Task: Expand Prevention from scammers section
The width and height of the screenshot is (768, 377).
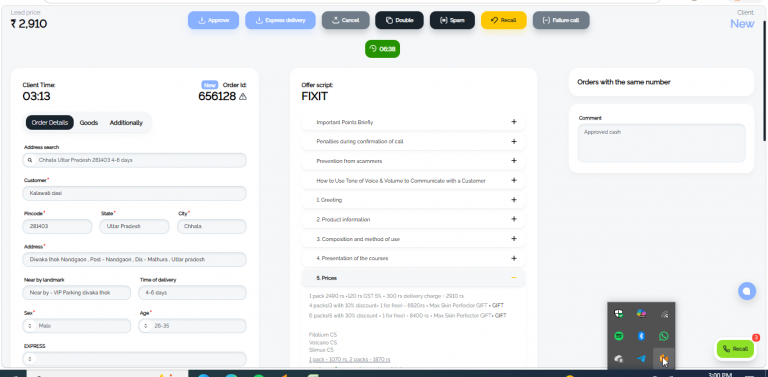Action: (x=413, y=161)
